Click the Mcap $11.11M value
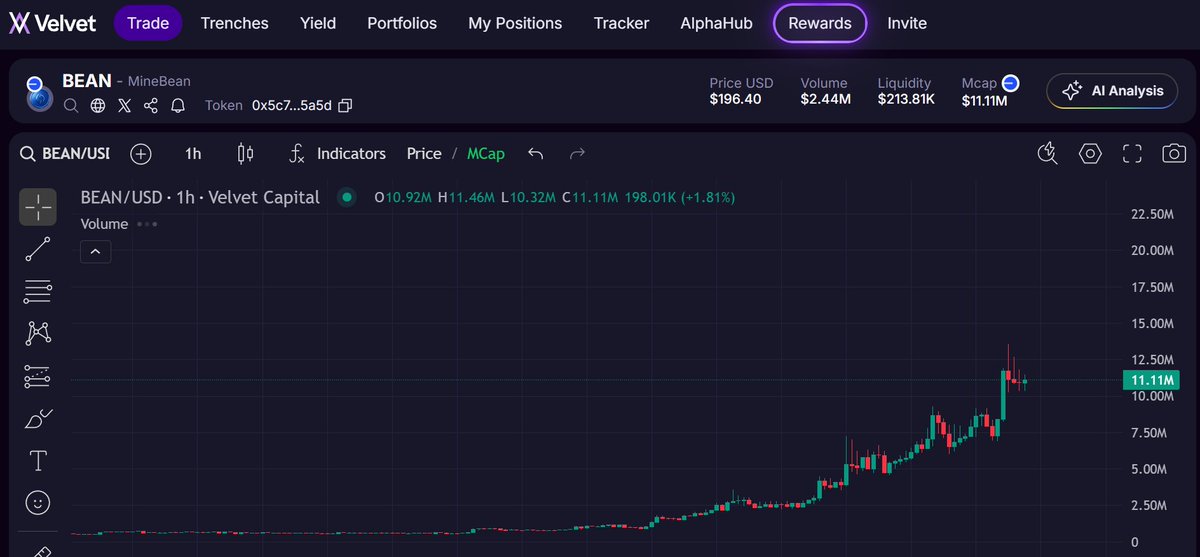 (x=984, y=100)
